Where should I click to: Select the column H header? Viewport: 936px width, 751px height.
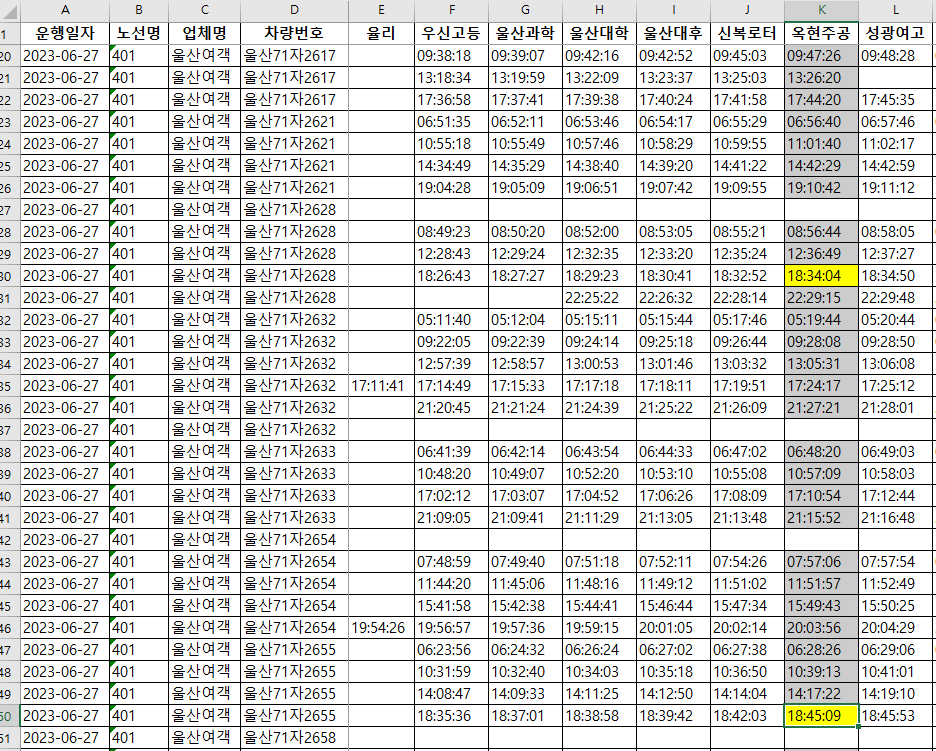pos(597,10)
